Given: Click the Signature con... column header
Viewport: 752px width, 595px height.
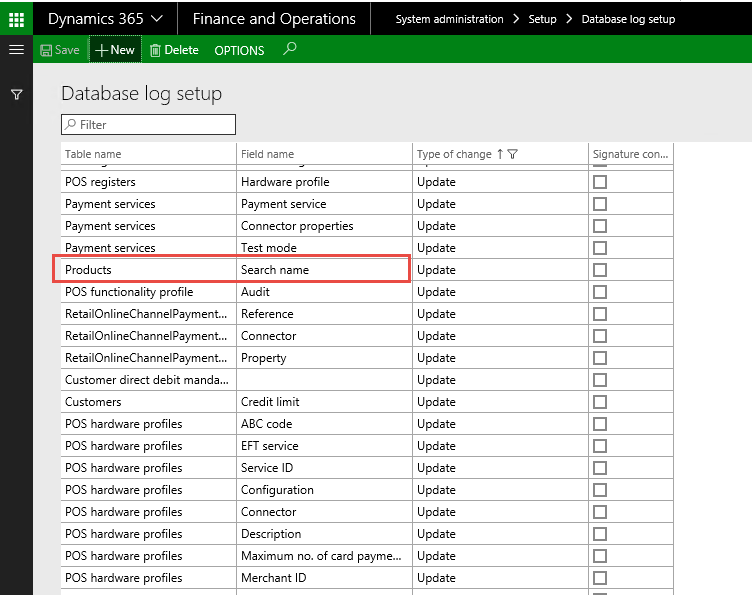Looking at the screenshot, I should (x=631, y=154).
